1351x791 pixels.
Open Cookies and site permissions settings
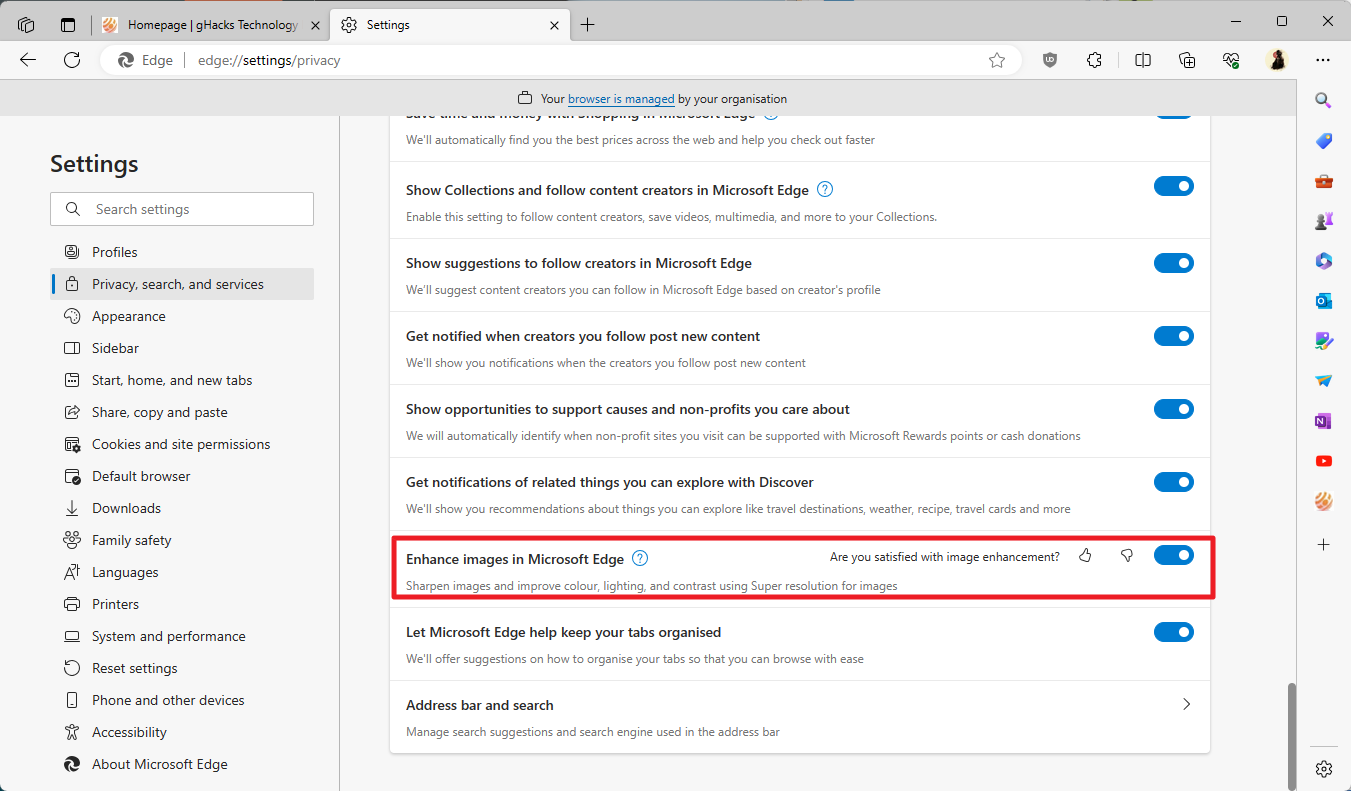[x=182, y=444]
